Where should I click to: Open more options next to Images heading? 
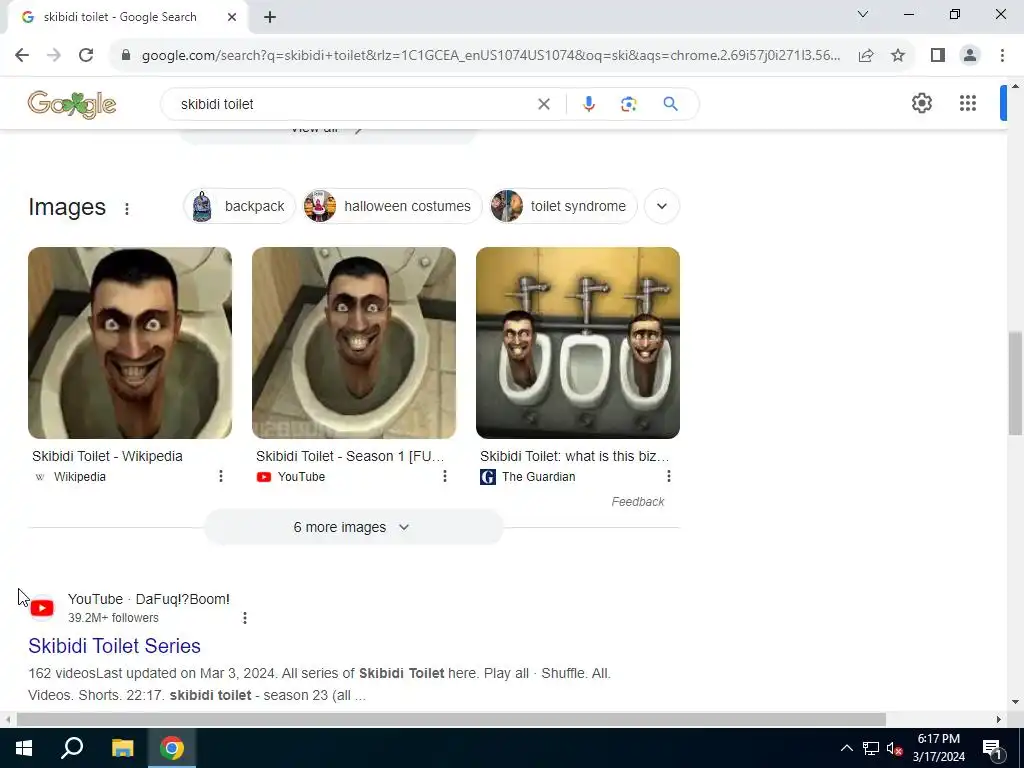point(127,208)
